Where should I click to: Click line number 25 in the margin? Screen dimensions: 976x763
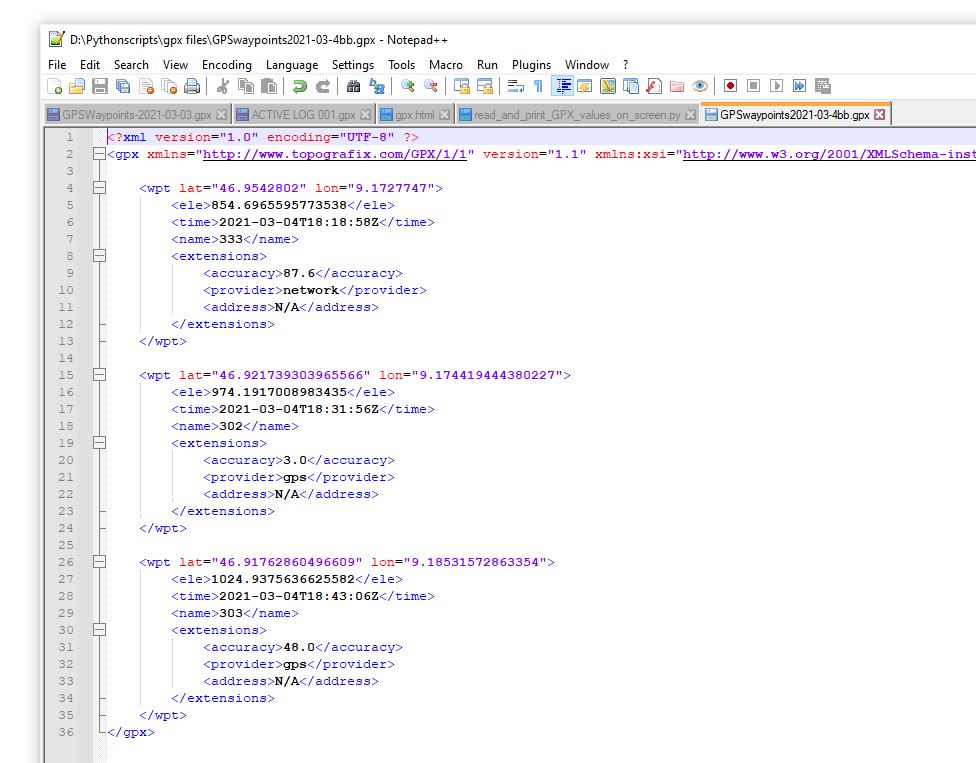click(66, 545)
